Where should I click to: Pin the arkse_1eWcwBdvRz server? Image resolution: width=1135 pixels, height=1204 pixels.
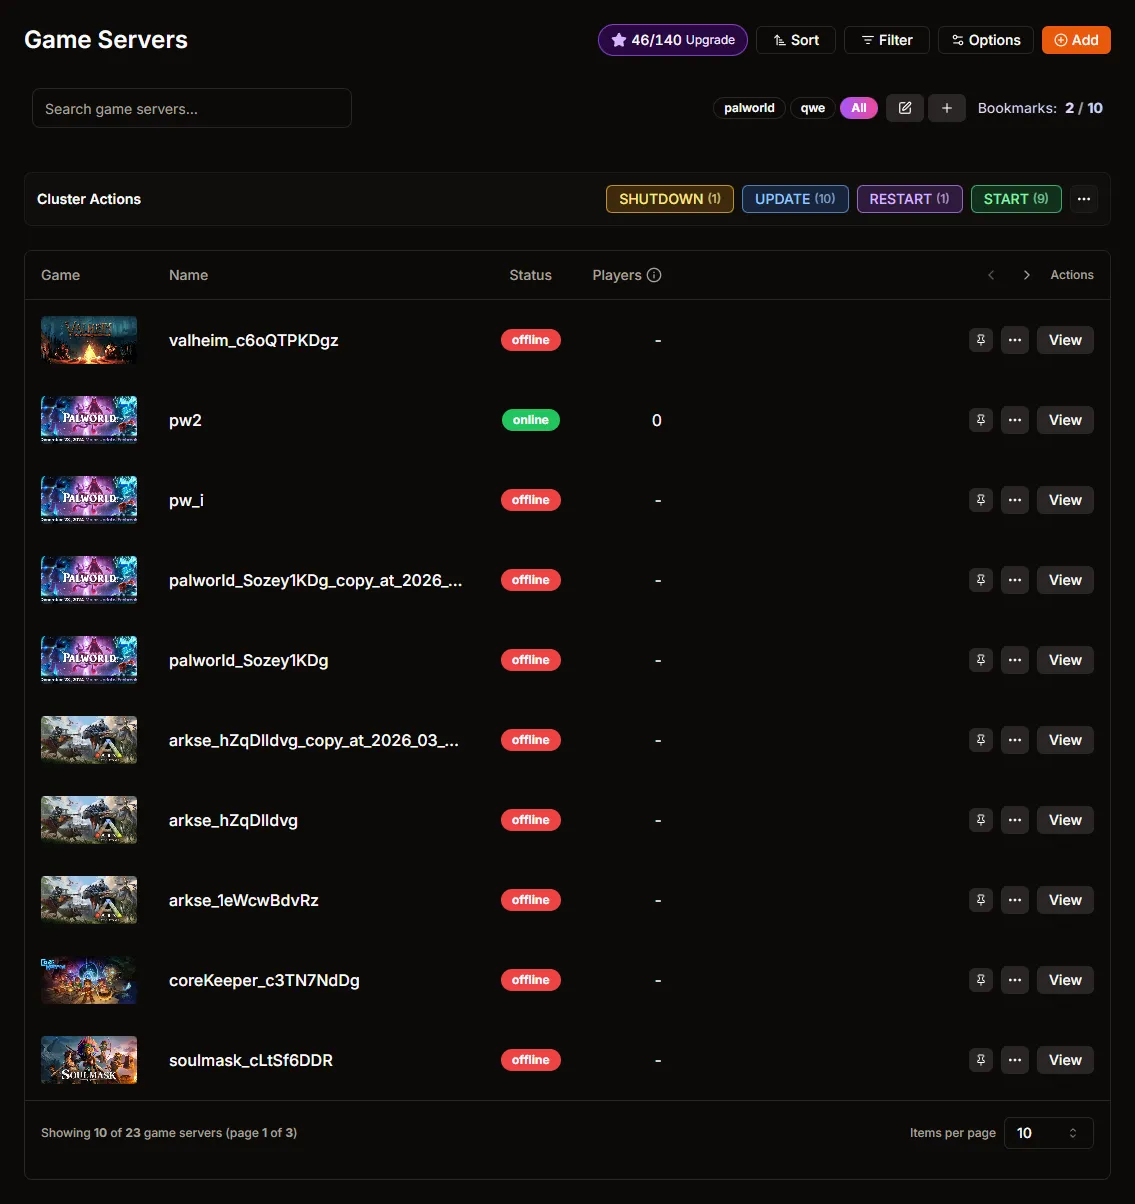tap(980, 900)
